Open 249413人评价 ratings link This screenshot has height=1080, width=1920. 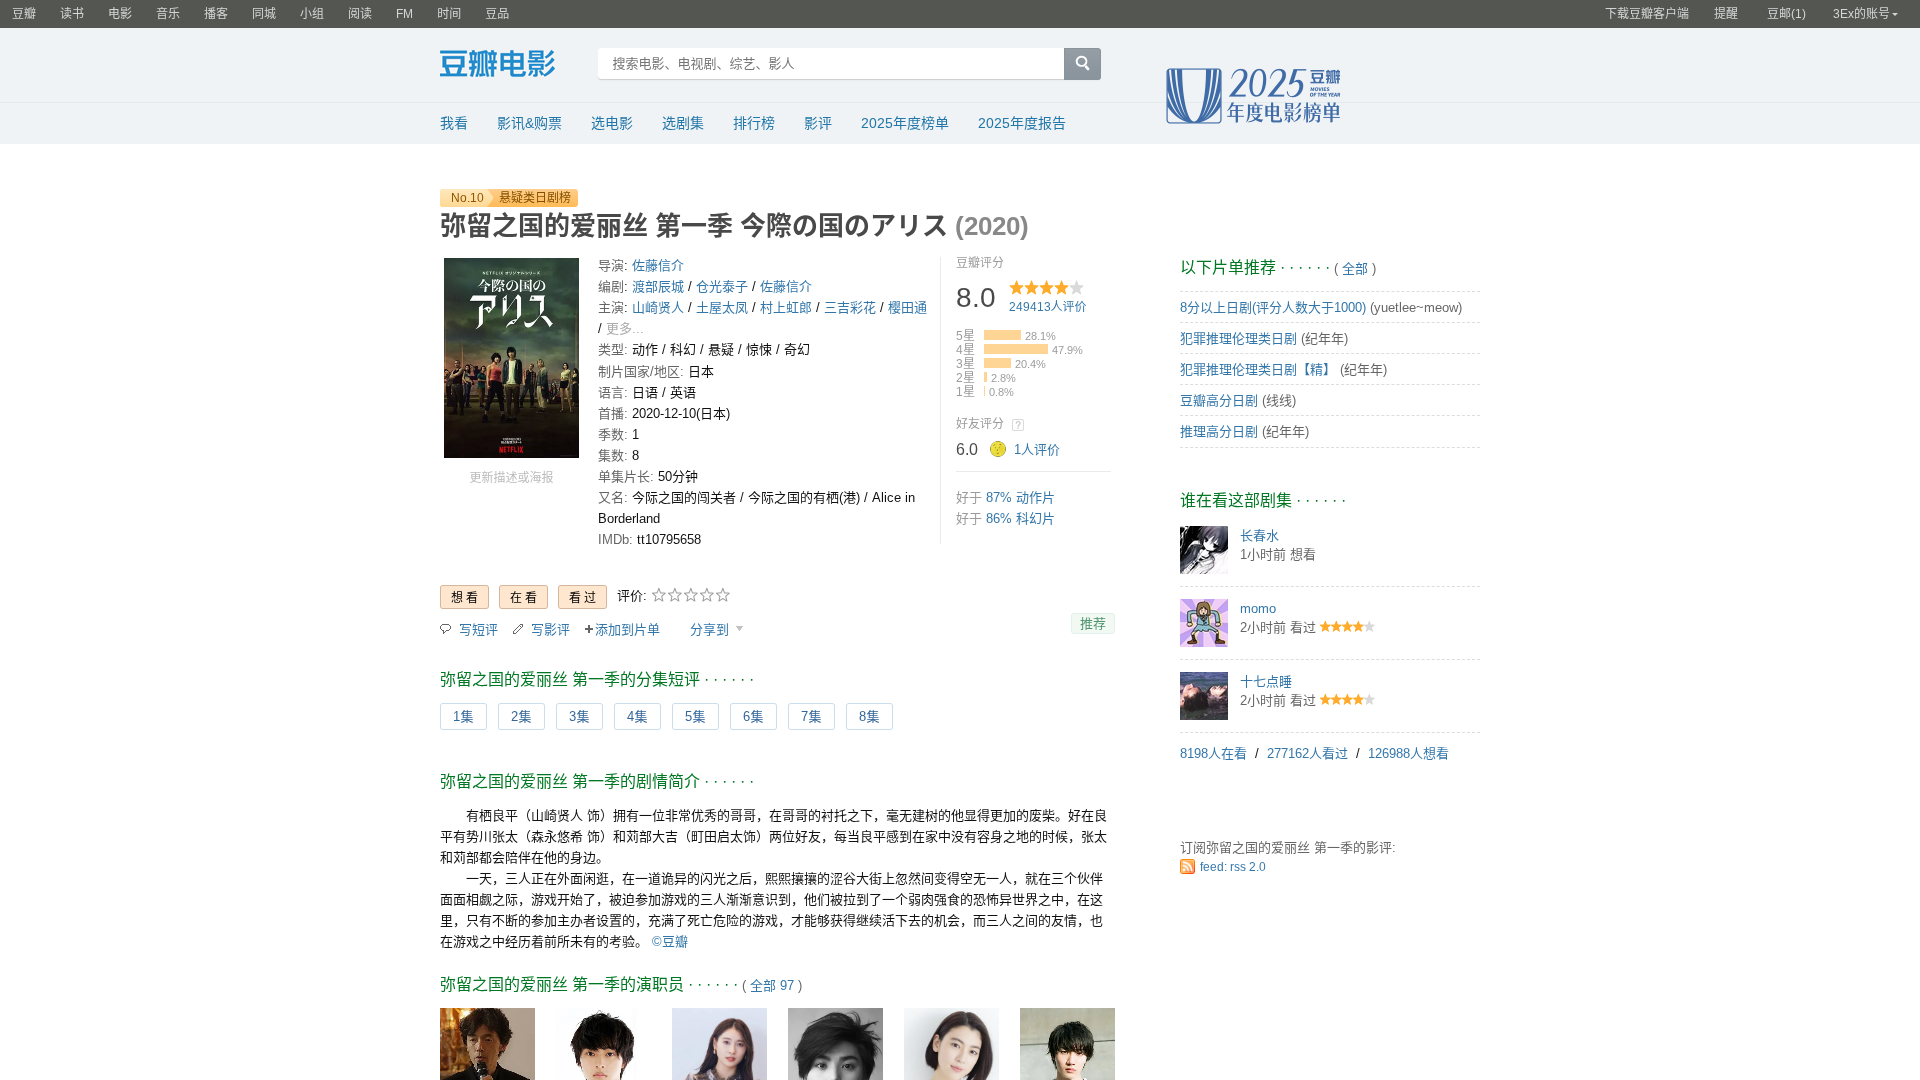coord(1047,307)
